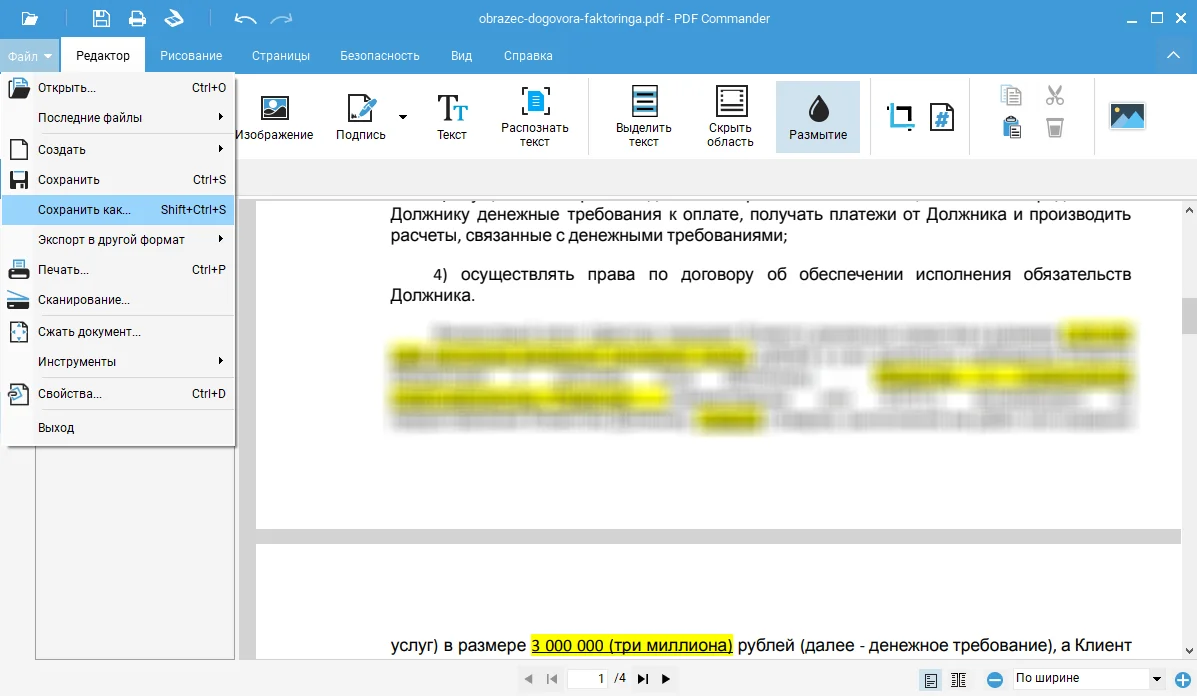Expand the Подпись dropdown arrow
The height and width of the screenshot is (696, 1197).
403,117
